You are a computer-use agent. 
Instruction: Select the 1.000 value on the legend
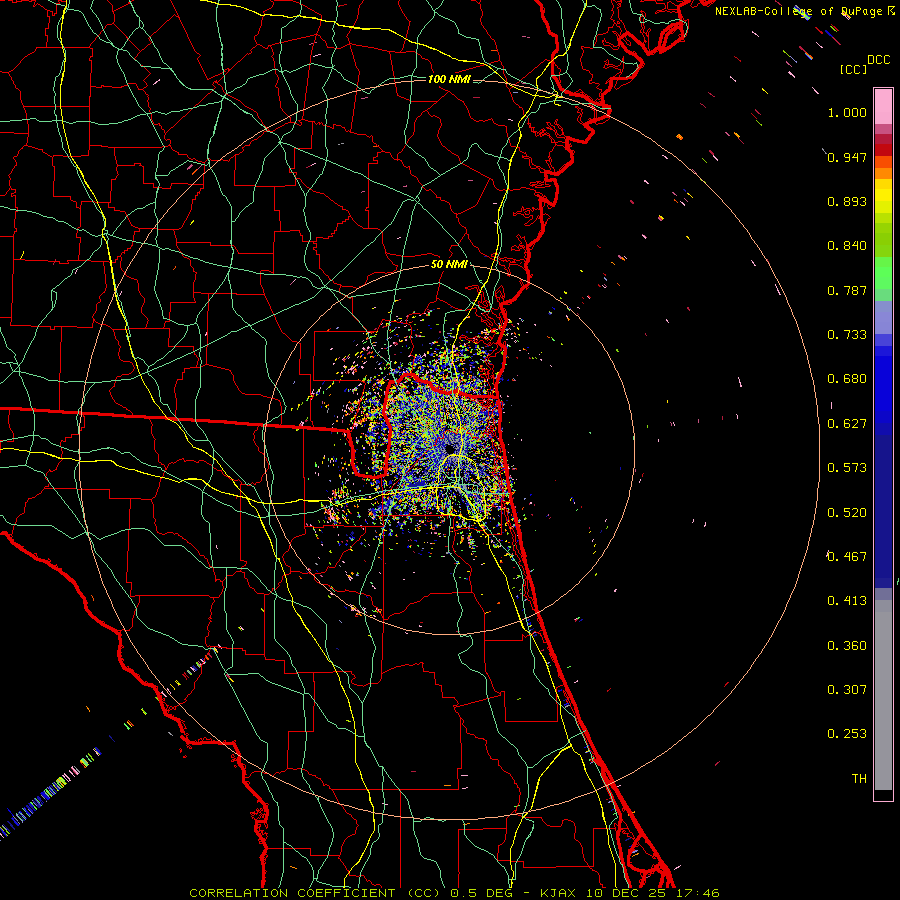point(847,112)
